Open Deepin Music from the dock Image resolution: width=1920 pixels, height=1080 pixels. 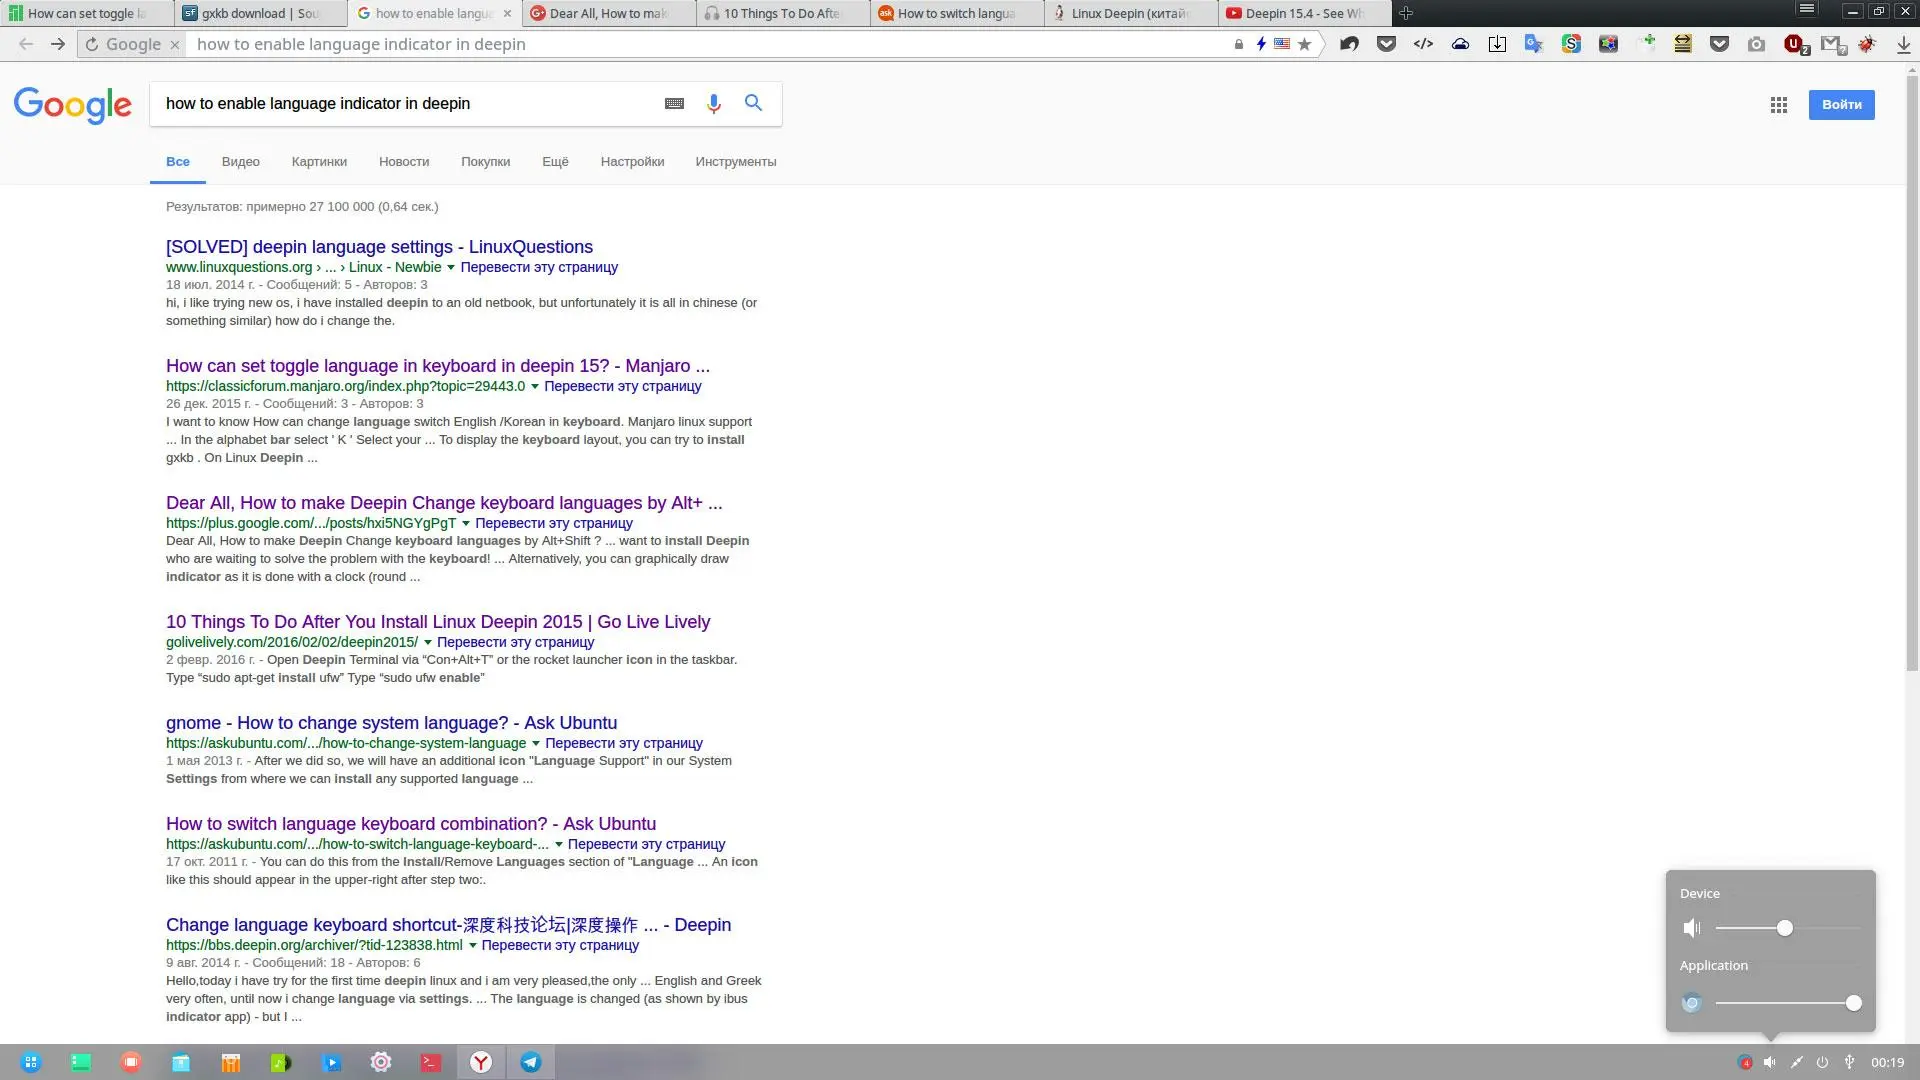[281, 1062]
